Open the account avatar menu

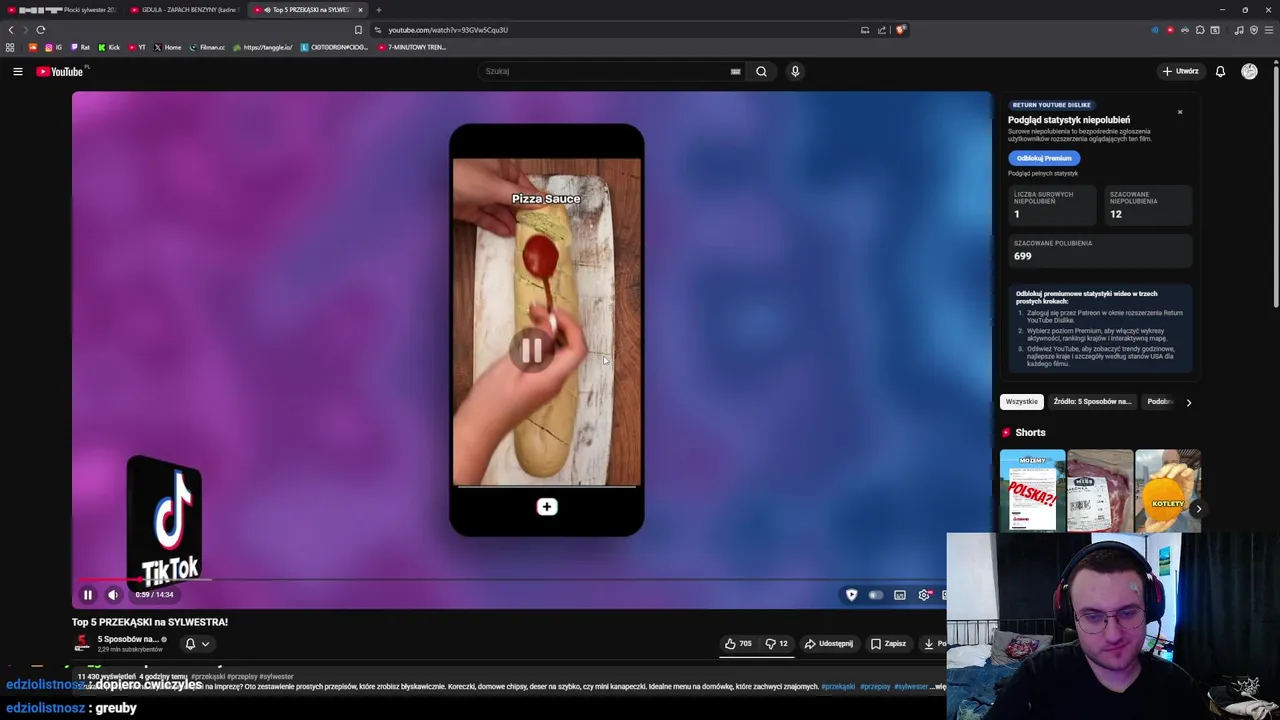tap(1249, 71)
